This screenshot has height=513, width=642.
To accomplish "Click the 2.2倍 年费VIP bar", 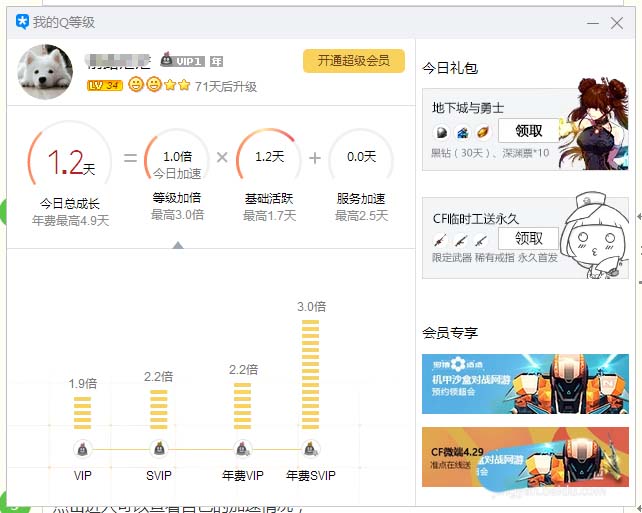I will pyautogui.click(x=242, y=406).
